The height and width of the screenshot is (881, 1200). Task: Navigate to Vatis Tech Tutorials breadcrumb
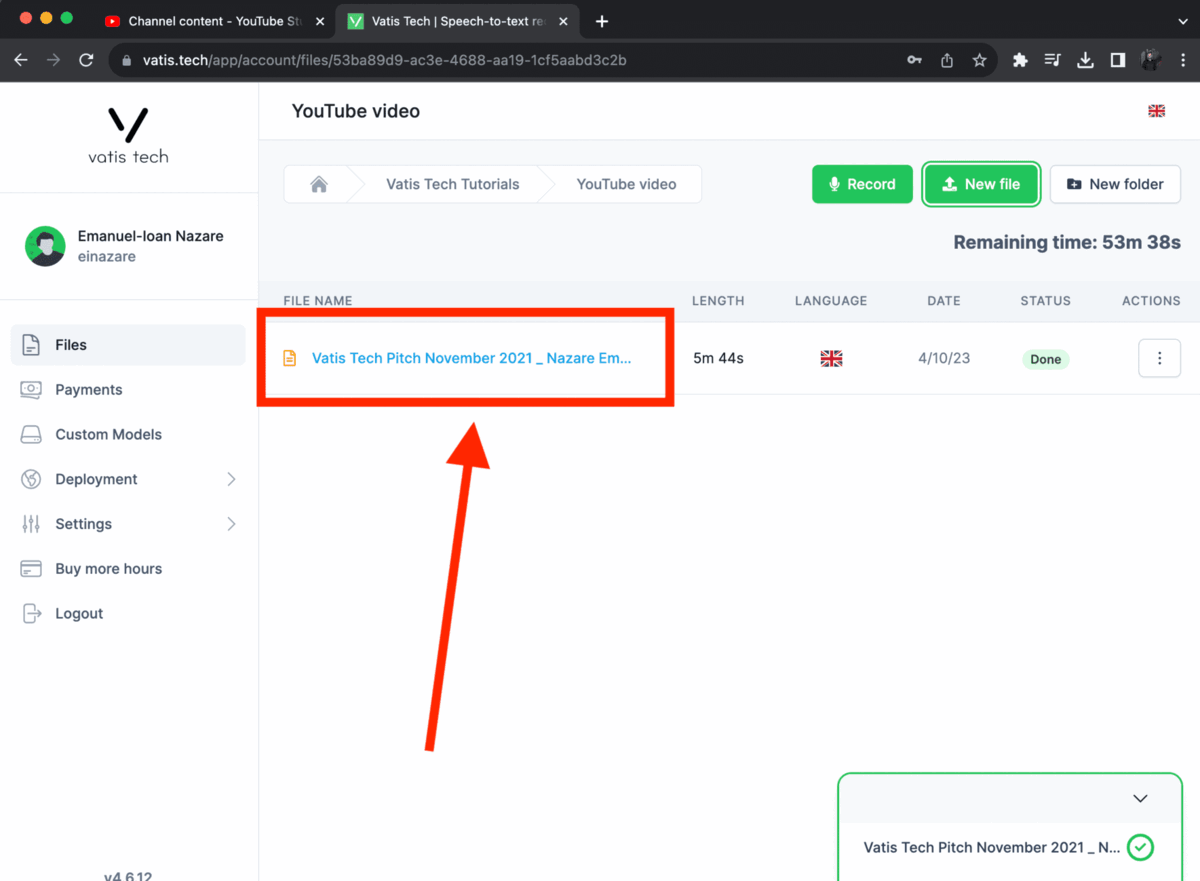[453, 184]
